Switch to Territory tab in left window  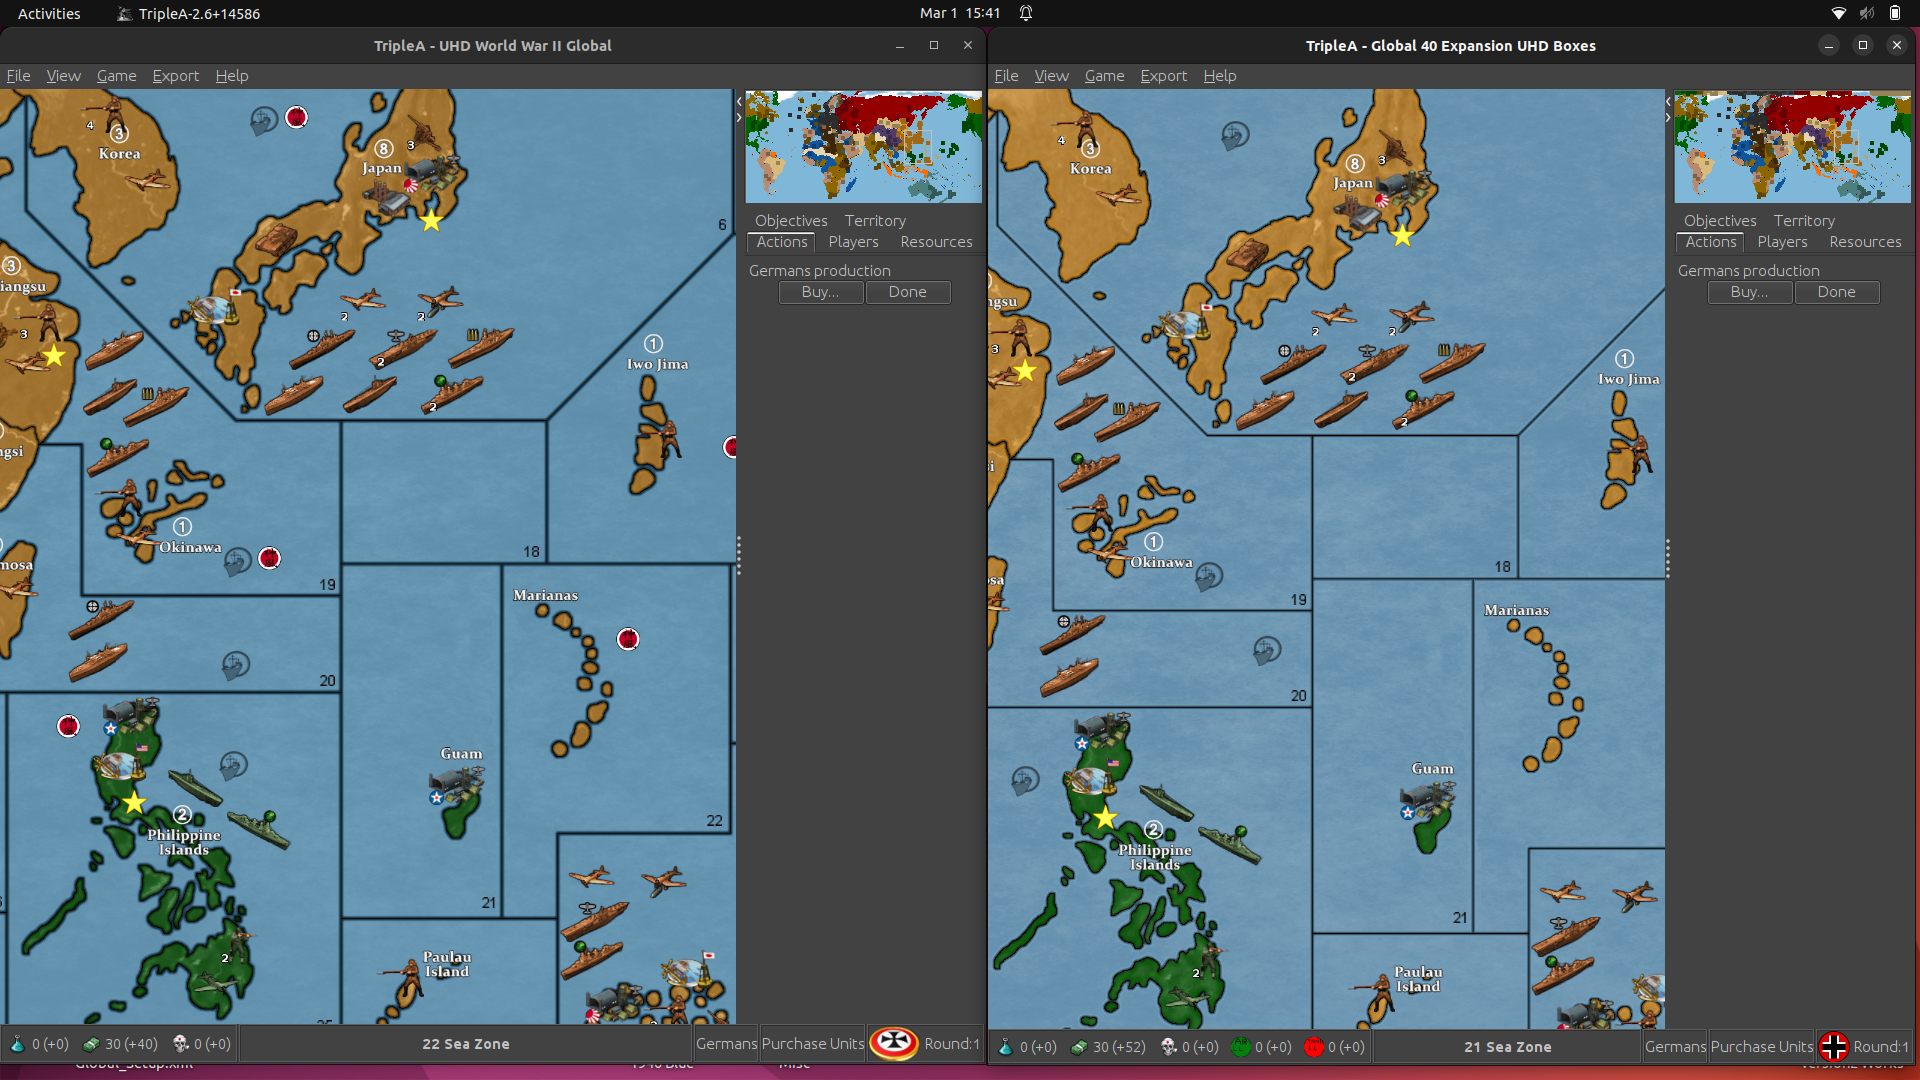875,221
